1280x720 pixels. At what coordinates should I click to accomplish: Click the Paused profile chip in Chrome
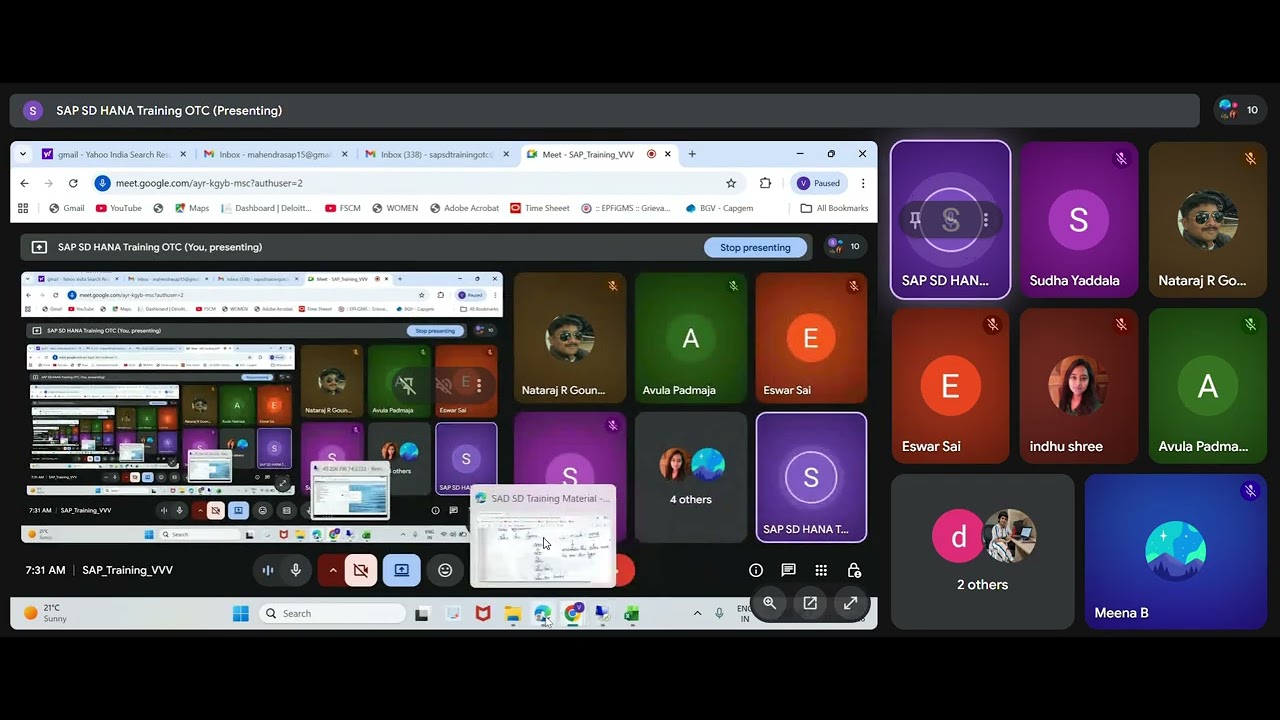tap(818, 183)
